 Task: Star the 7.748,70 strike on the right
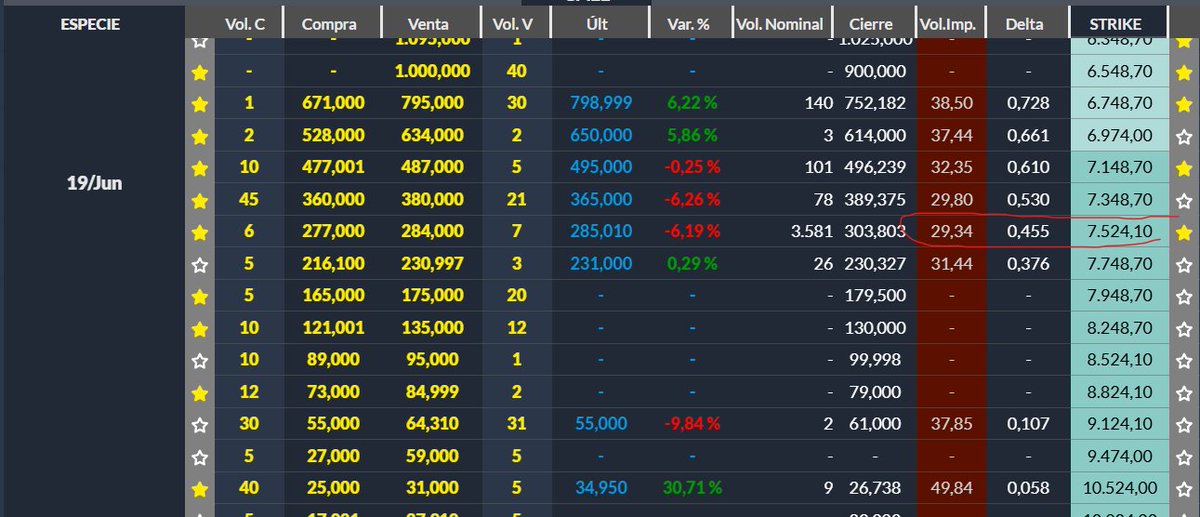[1184, 264]
